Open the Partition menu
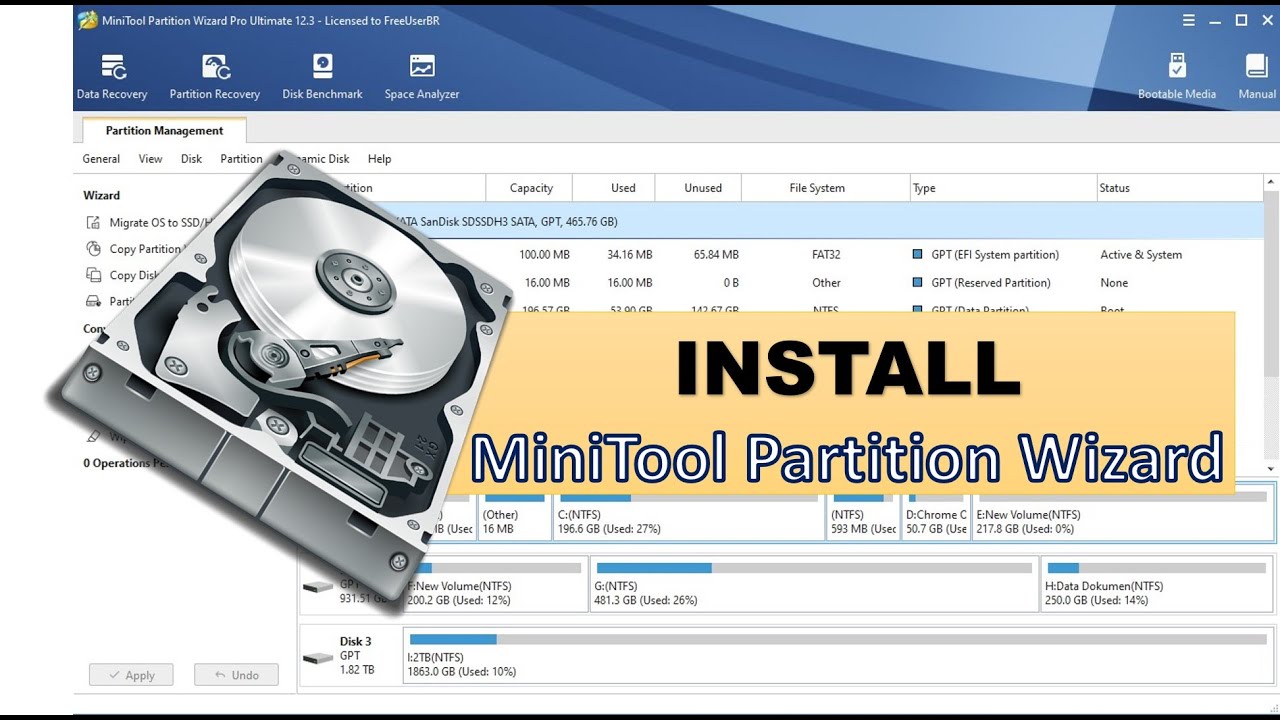Viewport: 1280px width, 720px height. pos(241,159)
